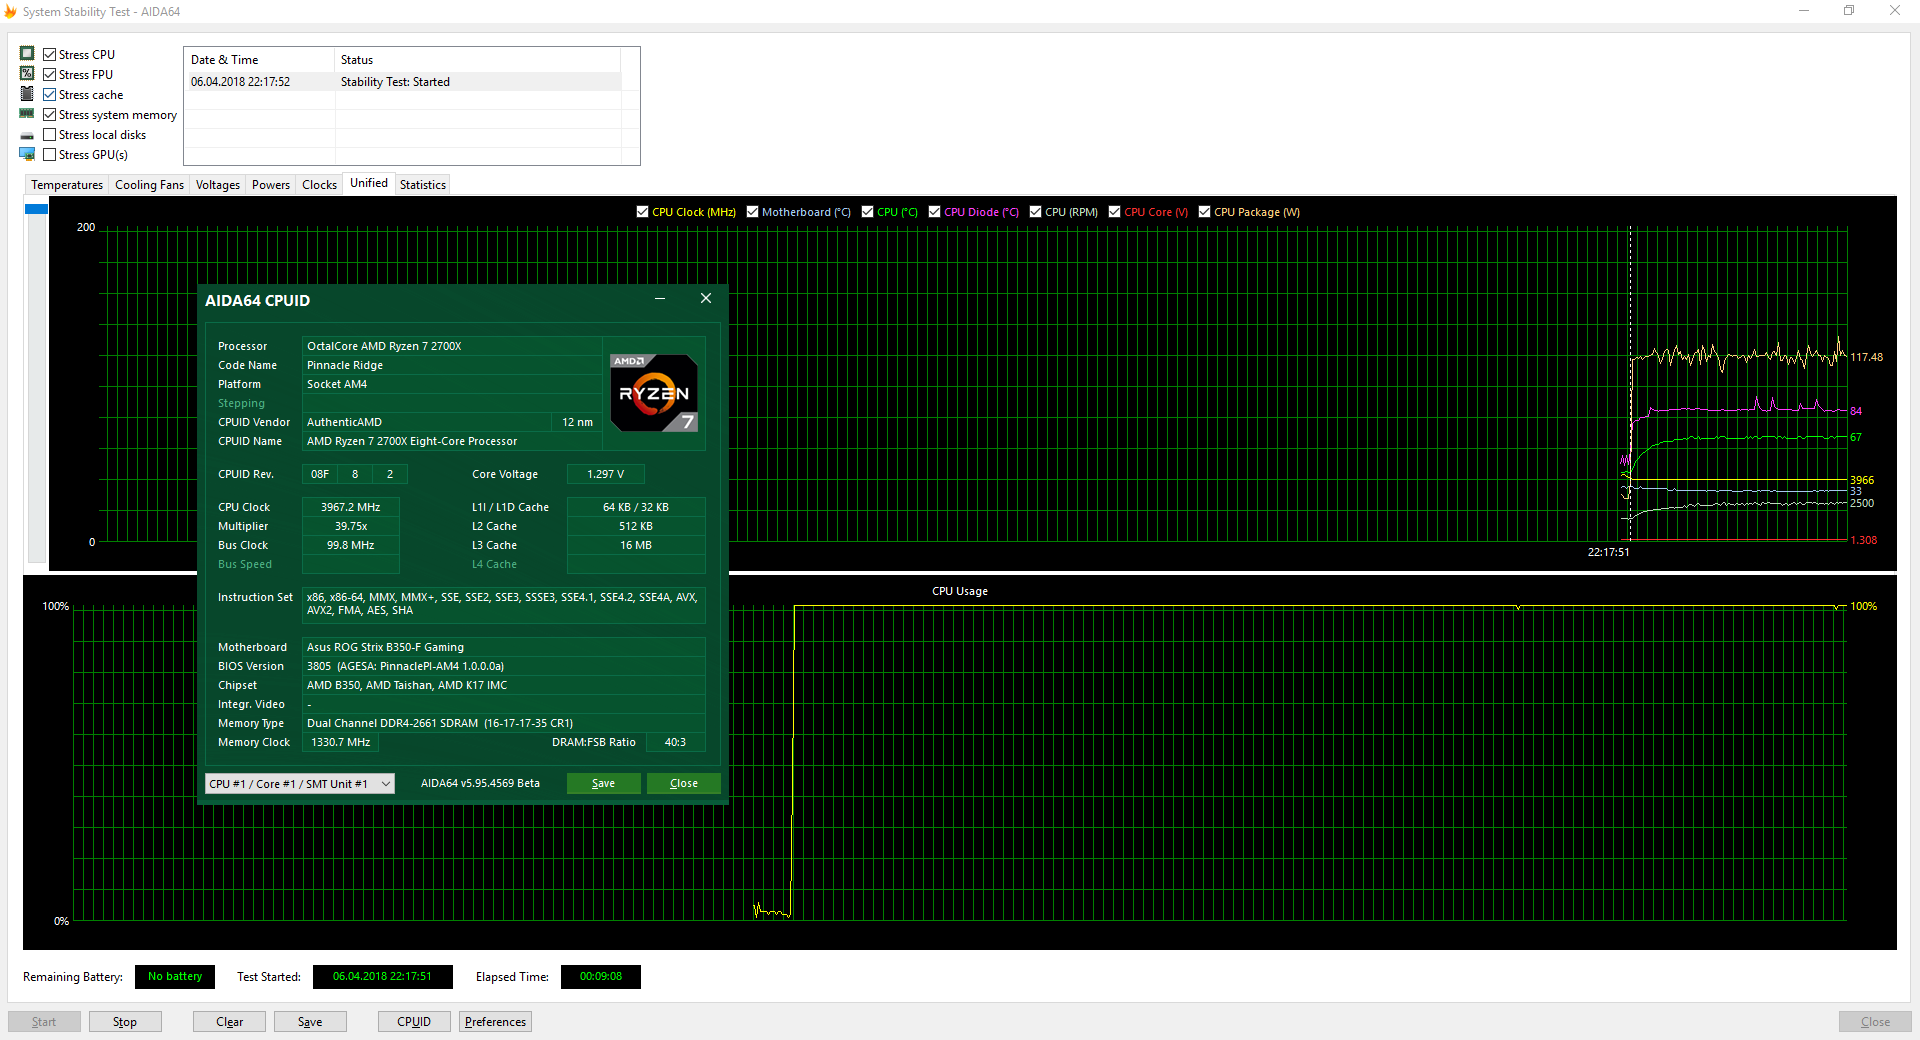Image resolution: width=1920 pixels, height=1040 pixels.
Task: Toggle the CPU (°C) graph checkbox
Action: [x=867, y=212]
